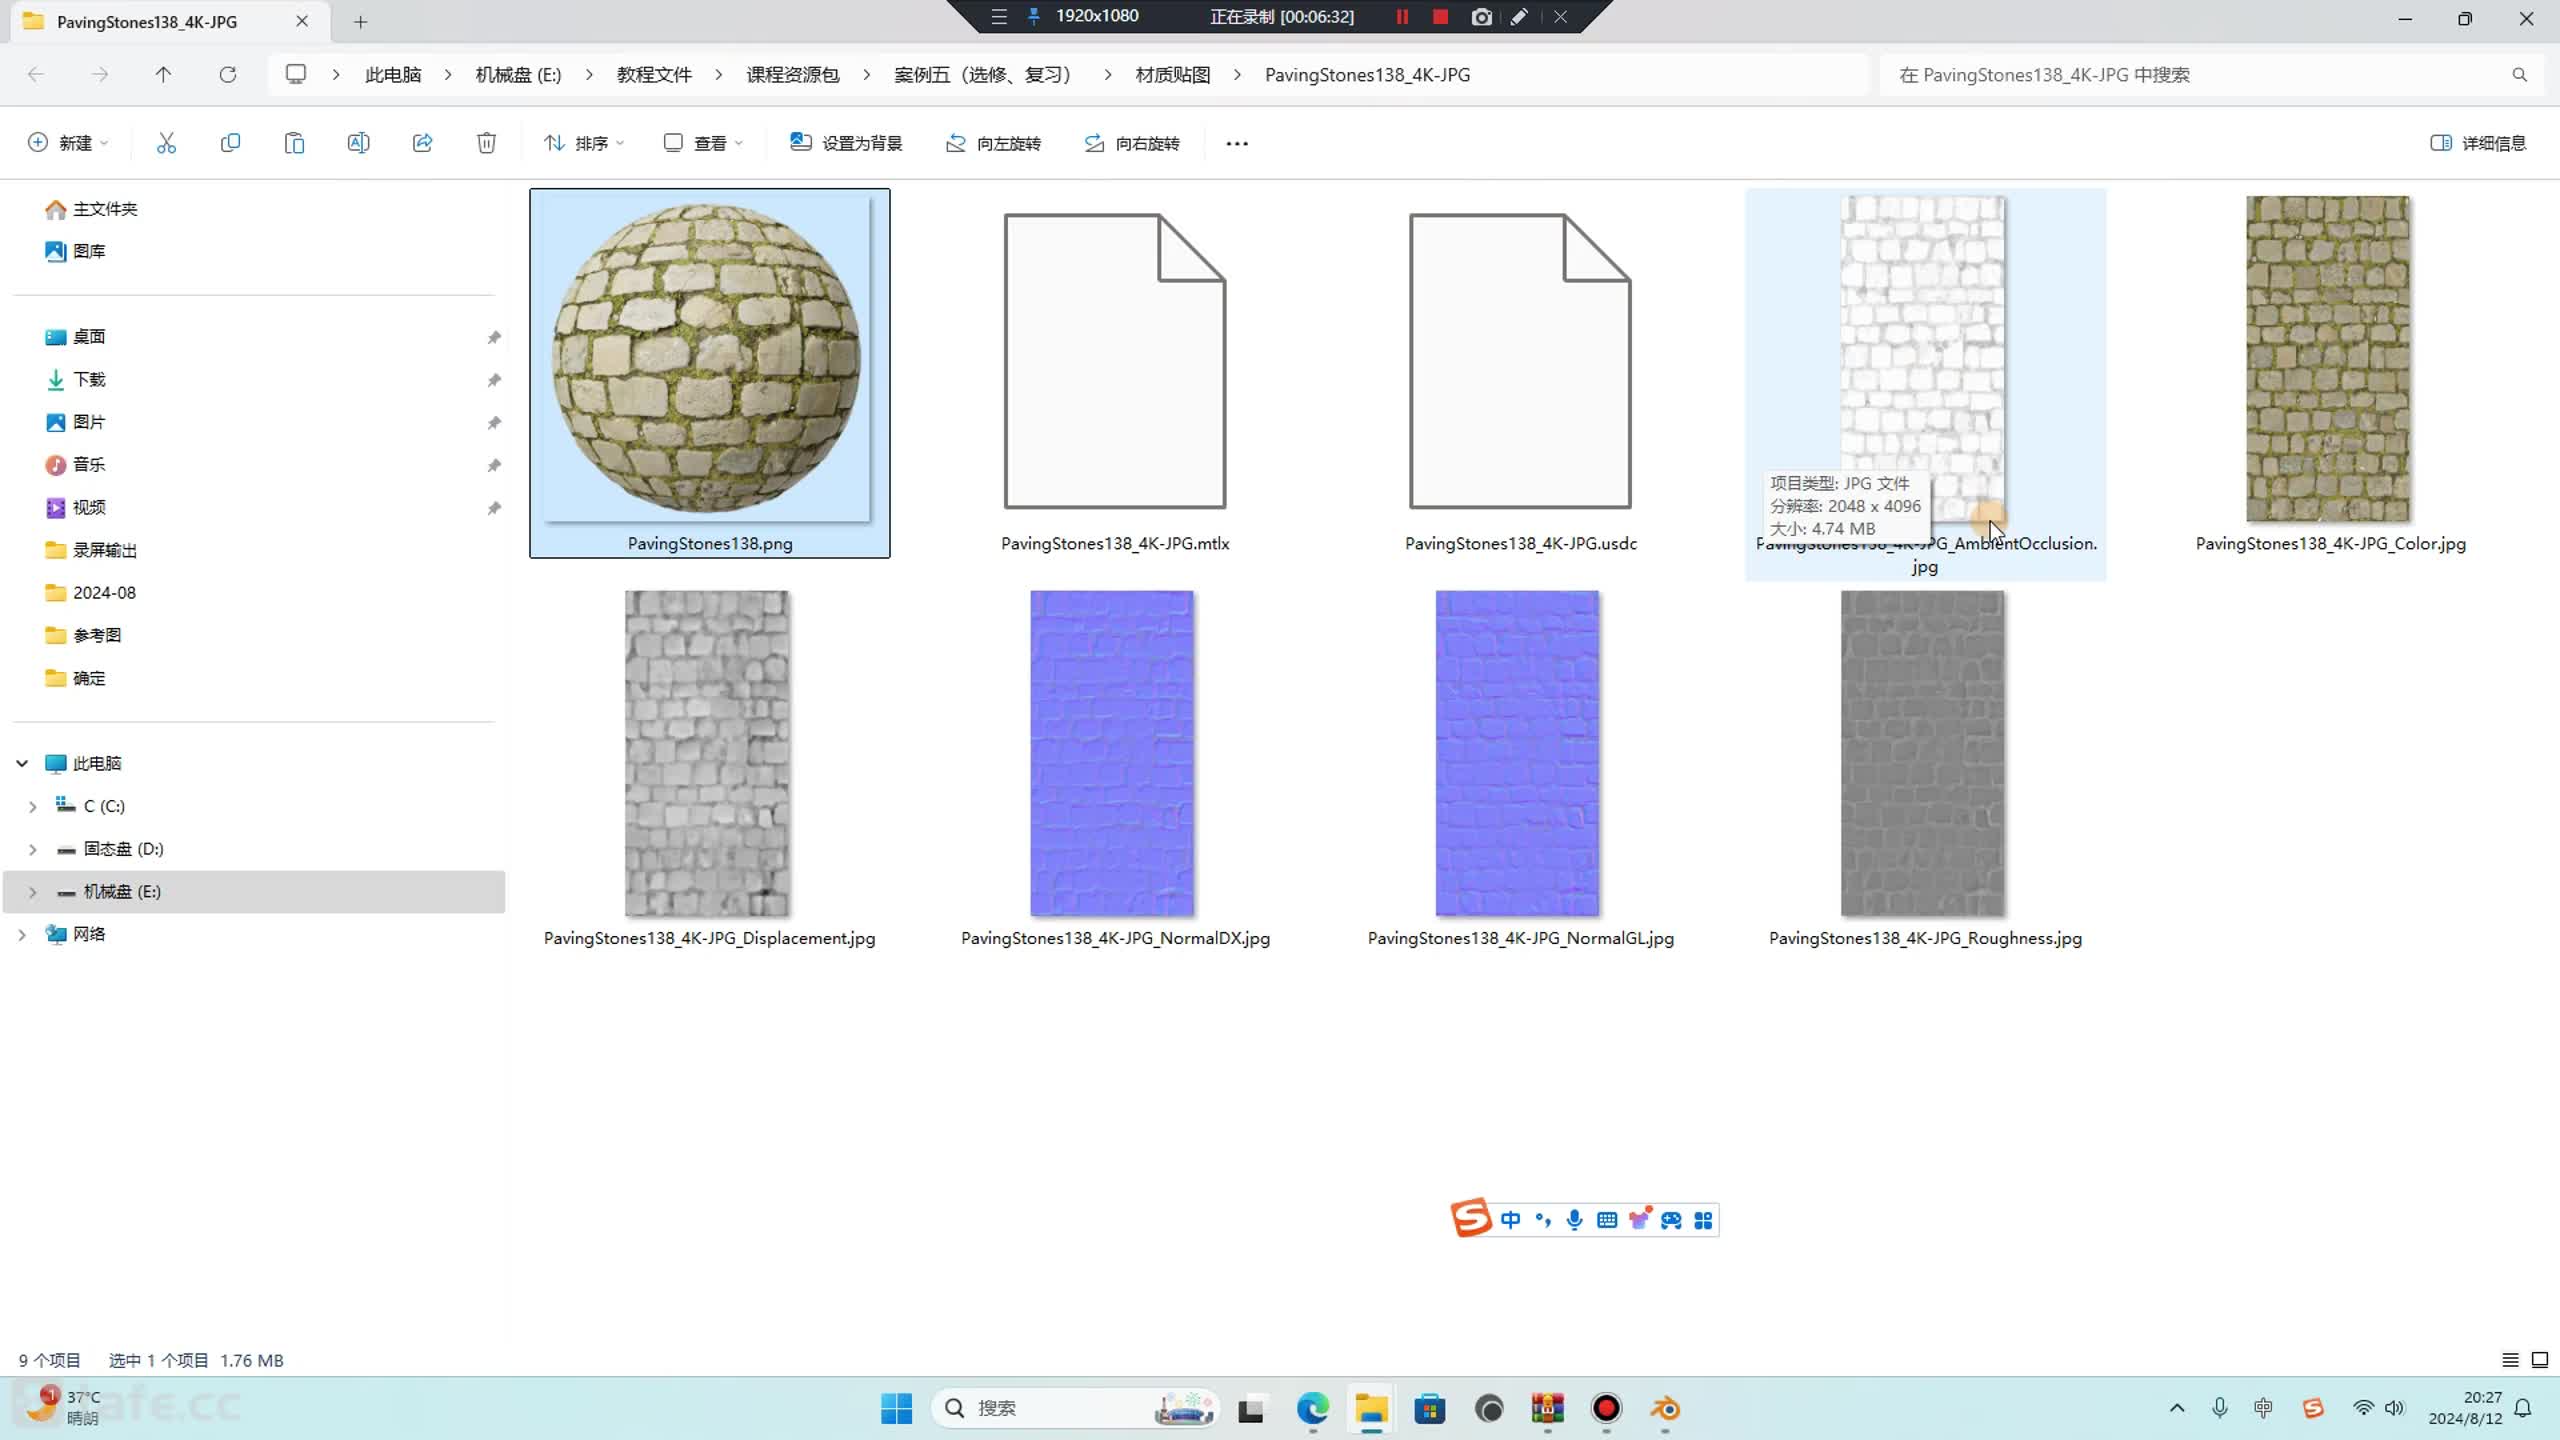Toggle Sogou punctuation mode
Screen dimensions: 2560x1440
1543,1219
